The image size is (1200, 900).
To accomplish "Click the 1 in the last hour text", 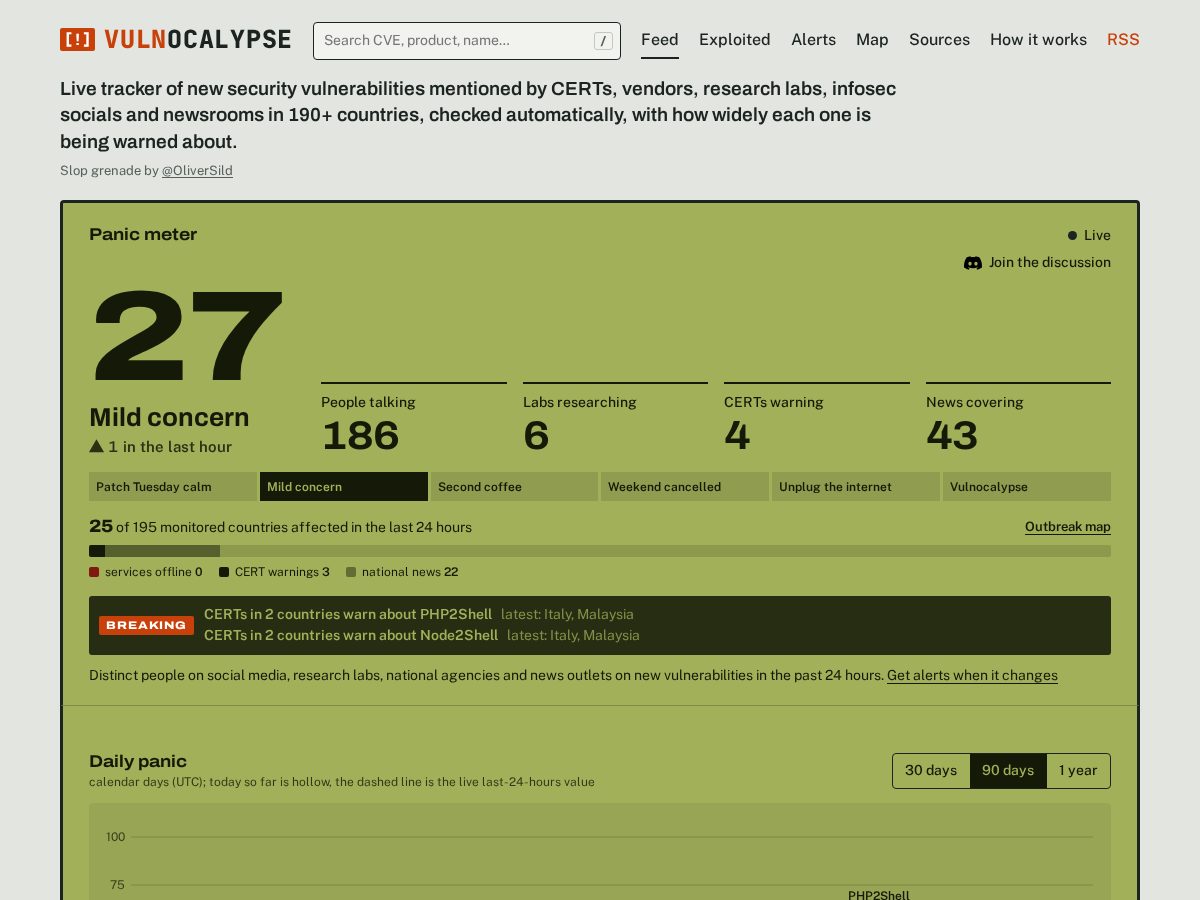I will pos(170,447).
